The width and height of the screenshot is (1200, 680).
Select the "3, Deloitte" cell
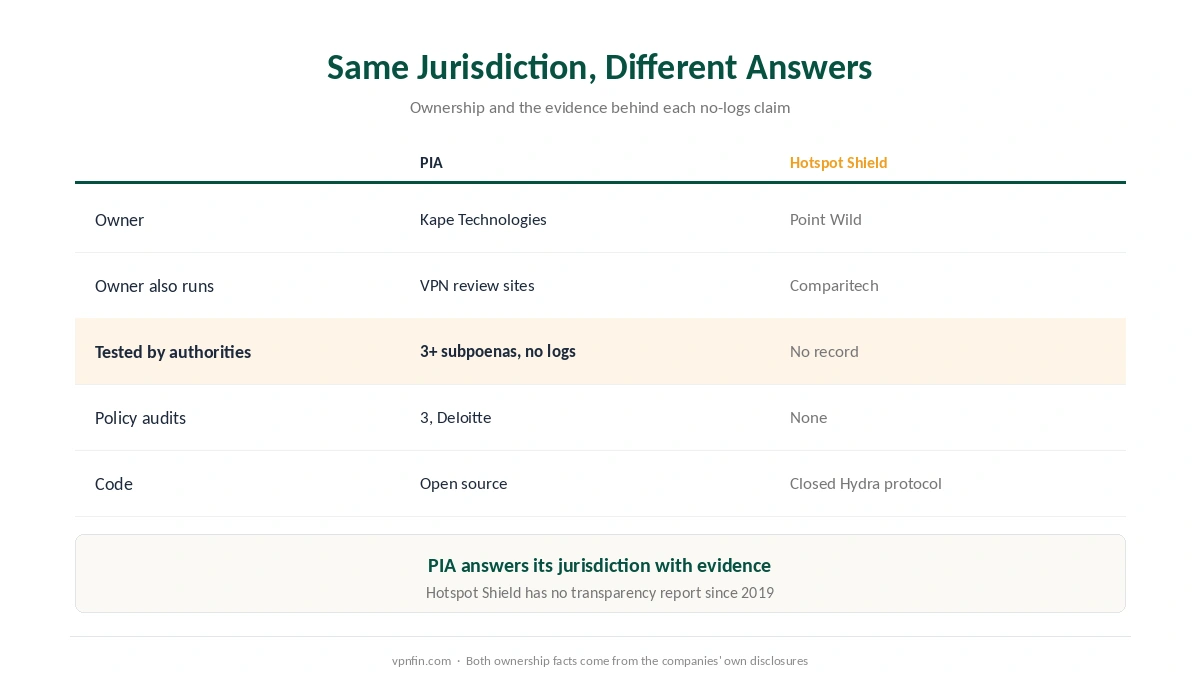[455, 418]
